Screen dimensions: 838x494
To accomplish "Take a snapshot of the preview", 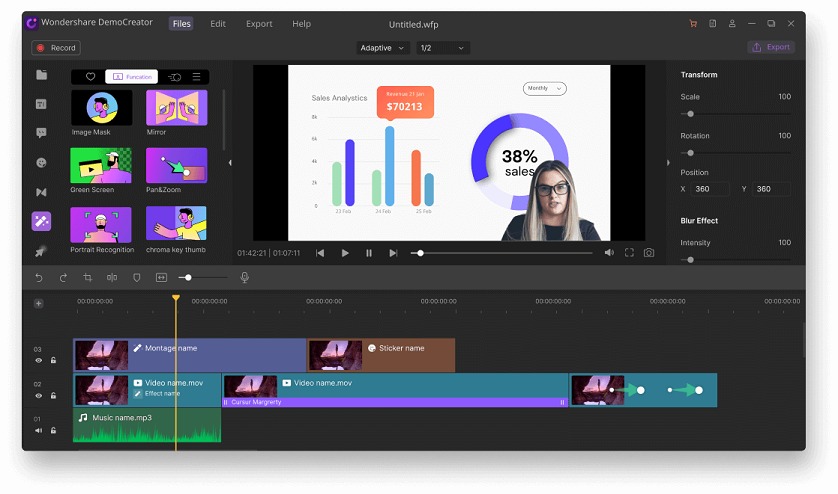I will pos(649,253).
